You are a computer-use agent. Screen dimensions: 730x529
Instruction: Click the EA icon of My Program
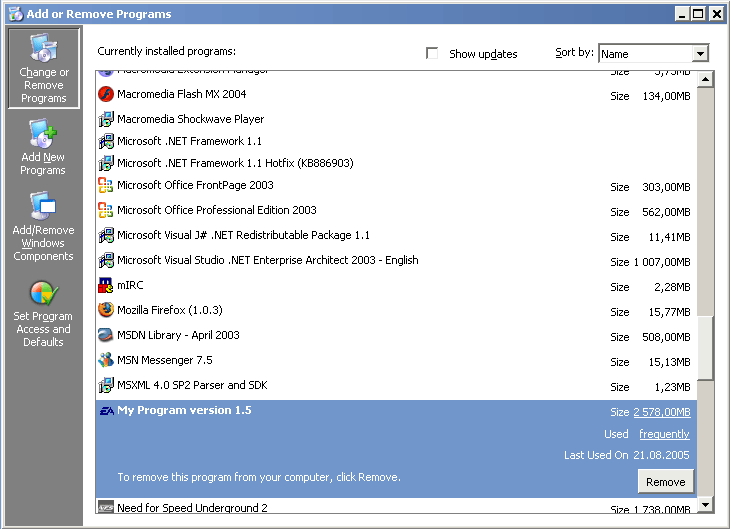pyautogui.click(x=107, y=411)
